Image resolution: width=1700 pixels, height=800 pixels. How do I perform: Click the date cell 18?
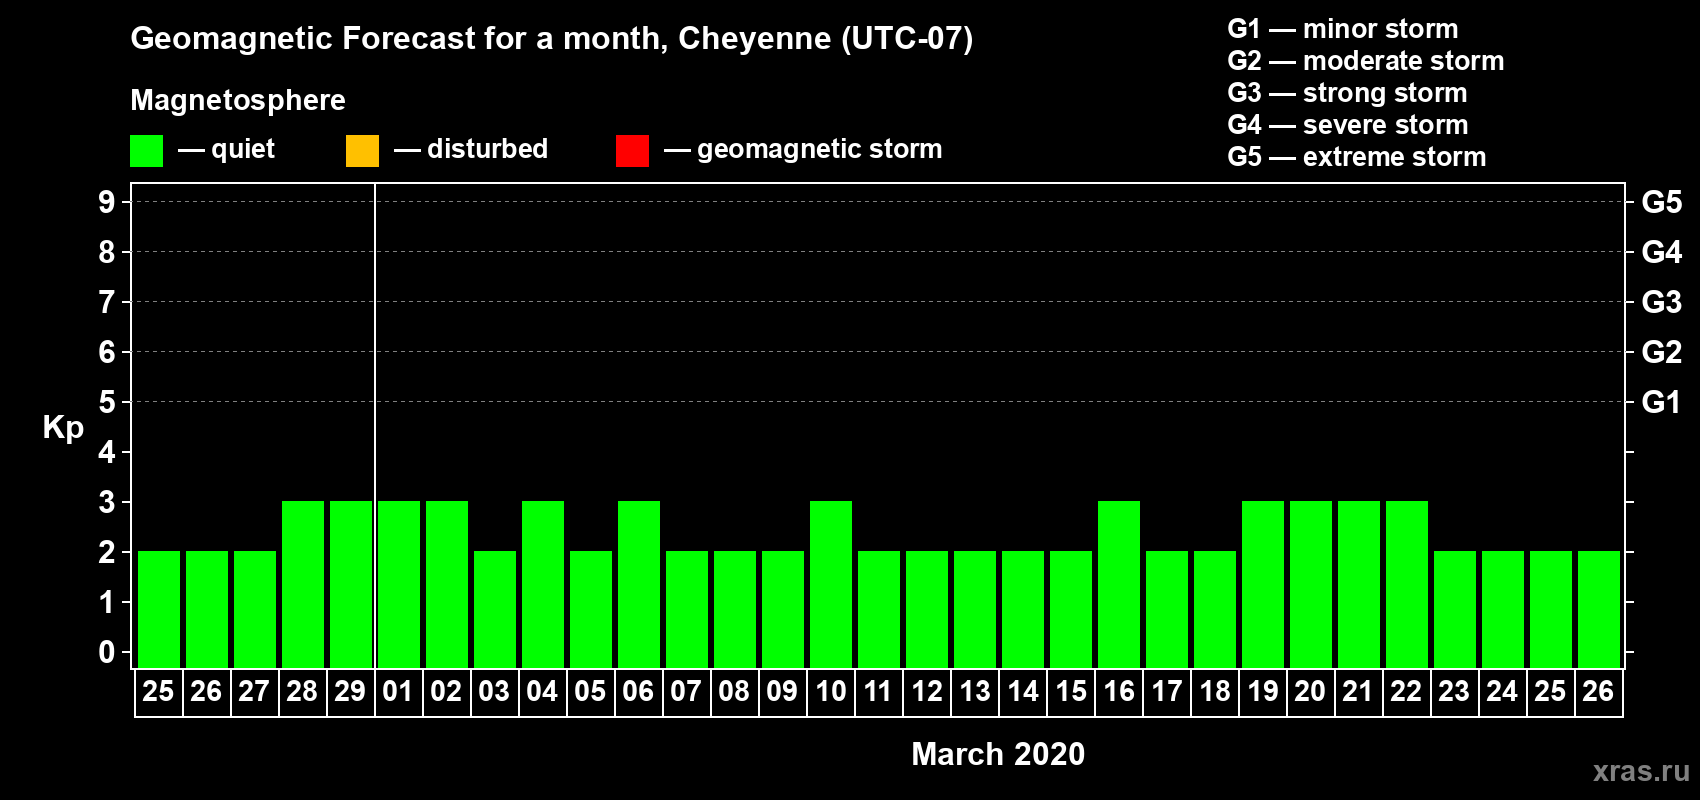[x=1214, y=692]
